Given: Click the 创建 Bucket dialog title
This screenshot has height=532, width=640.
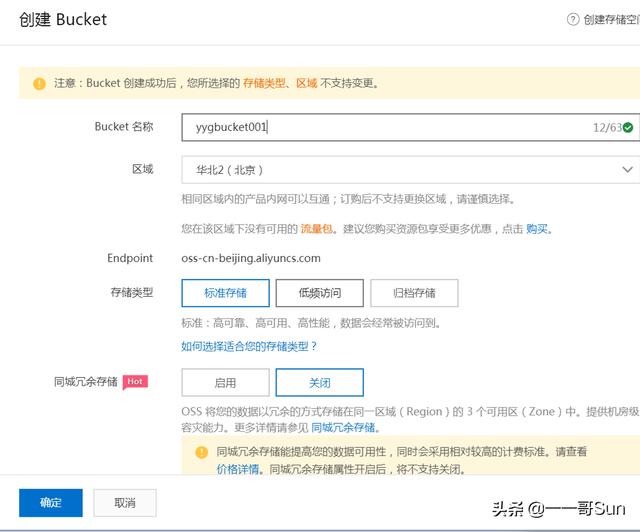Looking at the screenshot, I should click(x=63, y=20).
